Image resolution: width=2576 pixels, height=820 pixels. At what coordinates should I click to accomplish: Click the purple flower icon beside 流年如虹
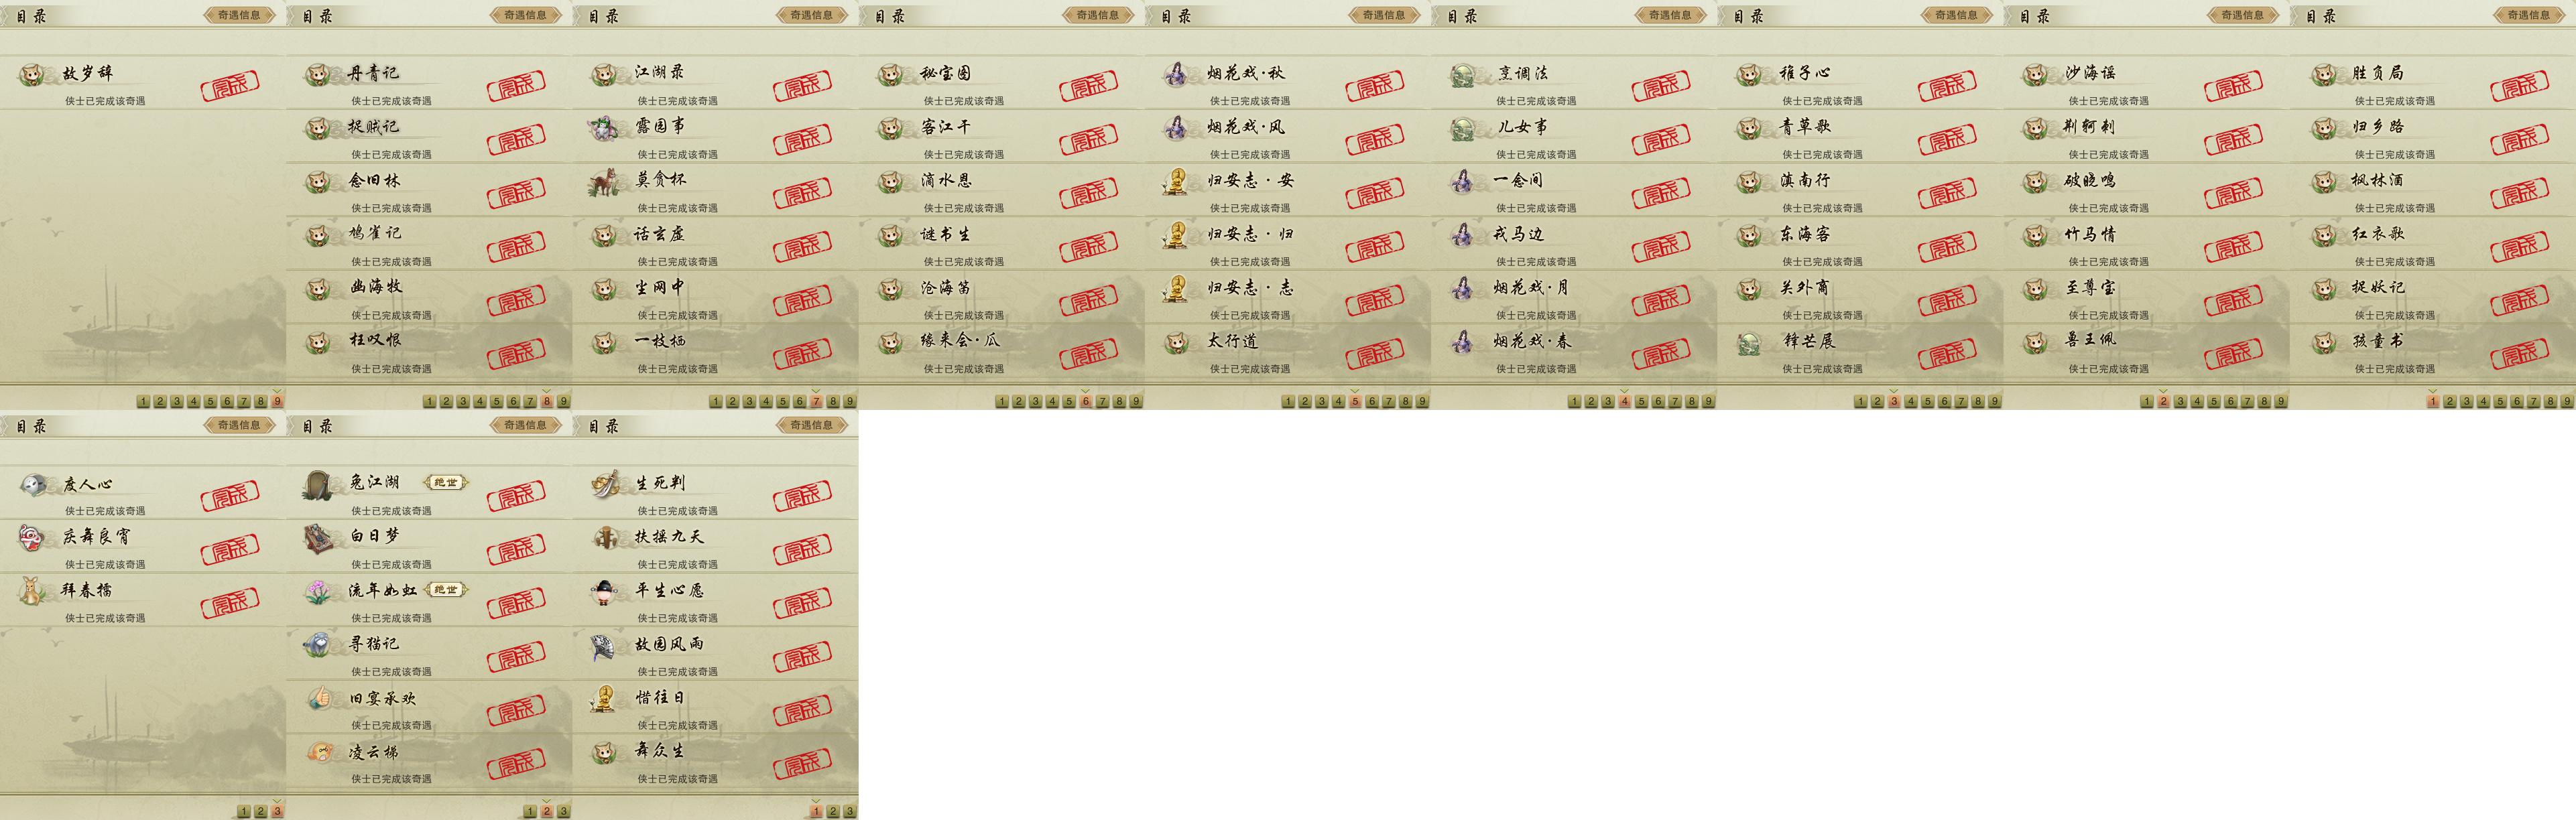(318, 591)
